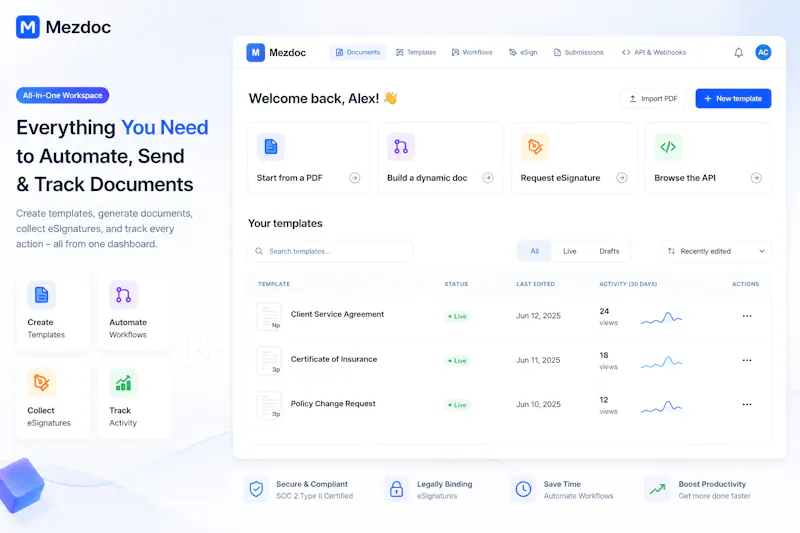Image resolution: width=800 pixels, height=533 pixels.
Task: Filter templates by Drafts
Action: [609, 251]
